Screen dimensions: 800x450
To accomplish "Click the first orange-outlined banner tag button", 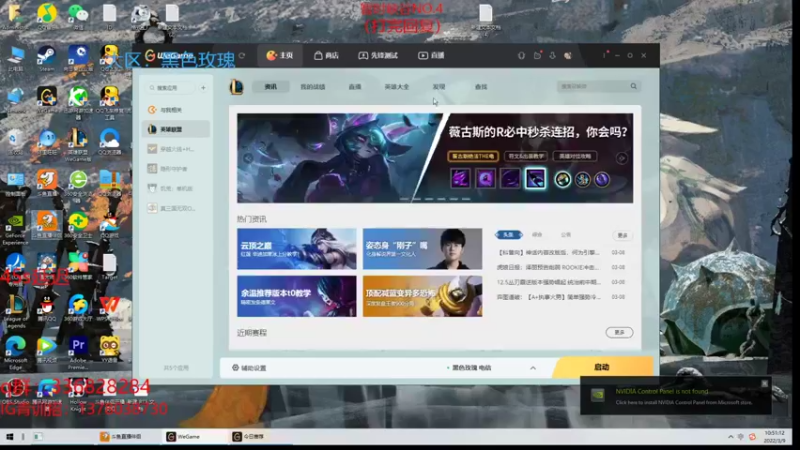I will tap(473, 156).
